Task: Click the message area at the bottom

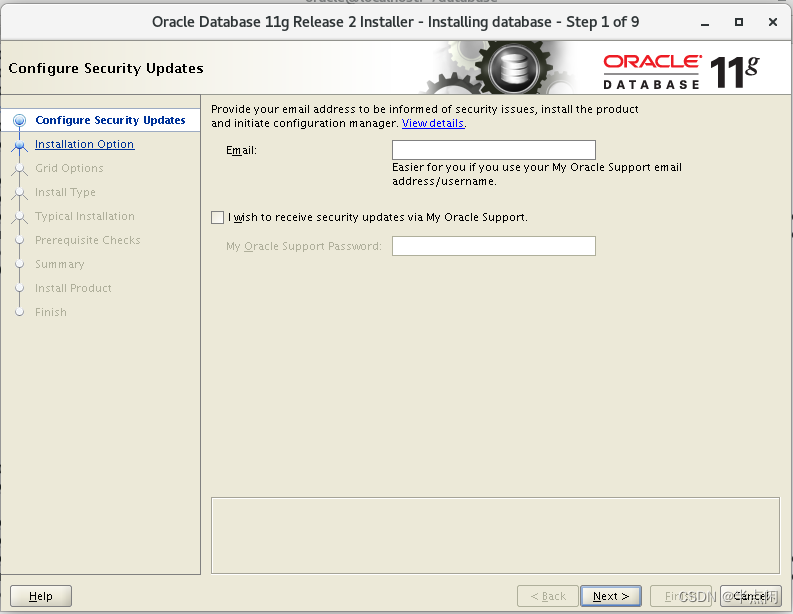Action: 496,536
